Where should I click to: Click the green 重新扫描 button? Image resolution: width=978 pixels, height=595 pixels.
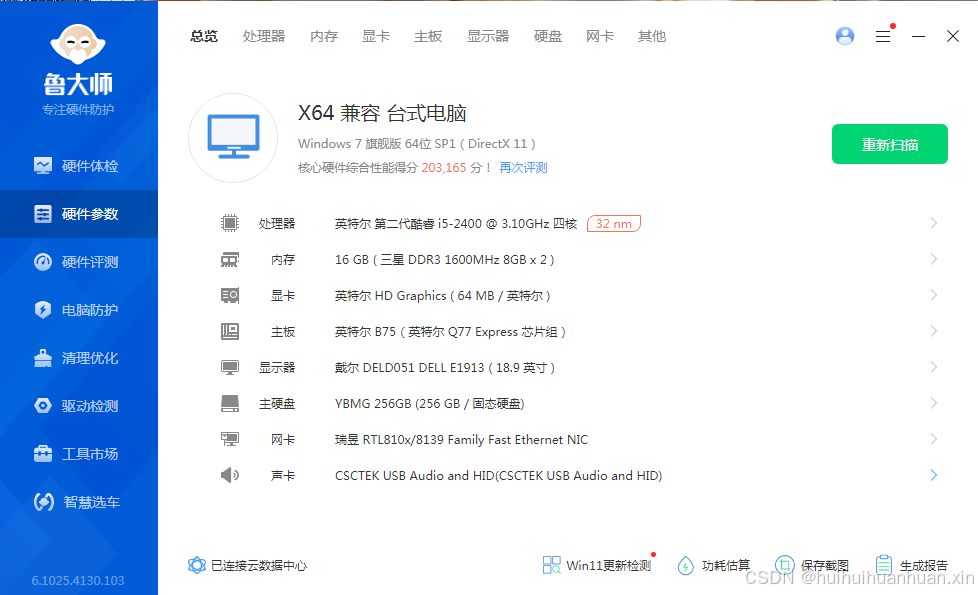[x=889, y=144]
